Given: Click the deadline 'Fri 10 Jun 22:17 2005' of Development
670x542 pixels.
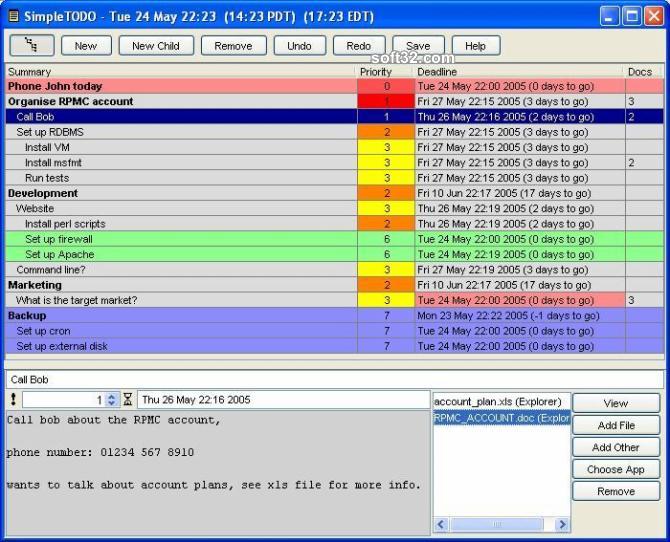Looking at the screenshot, I should coord(520,193).
